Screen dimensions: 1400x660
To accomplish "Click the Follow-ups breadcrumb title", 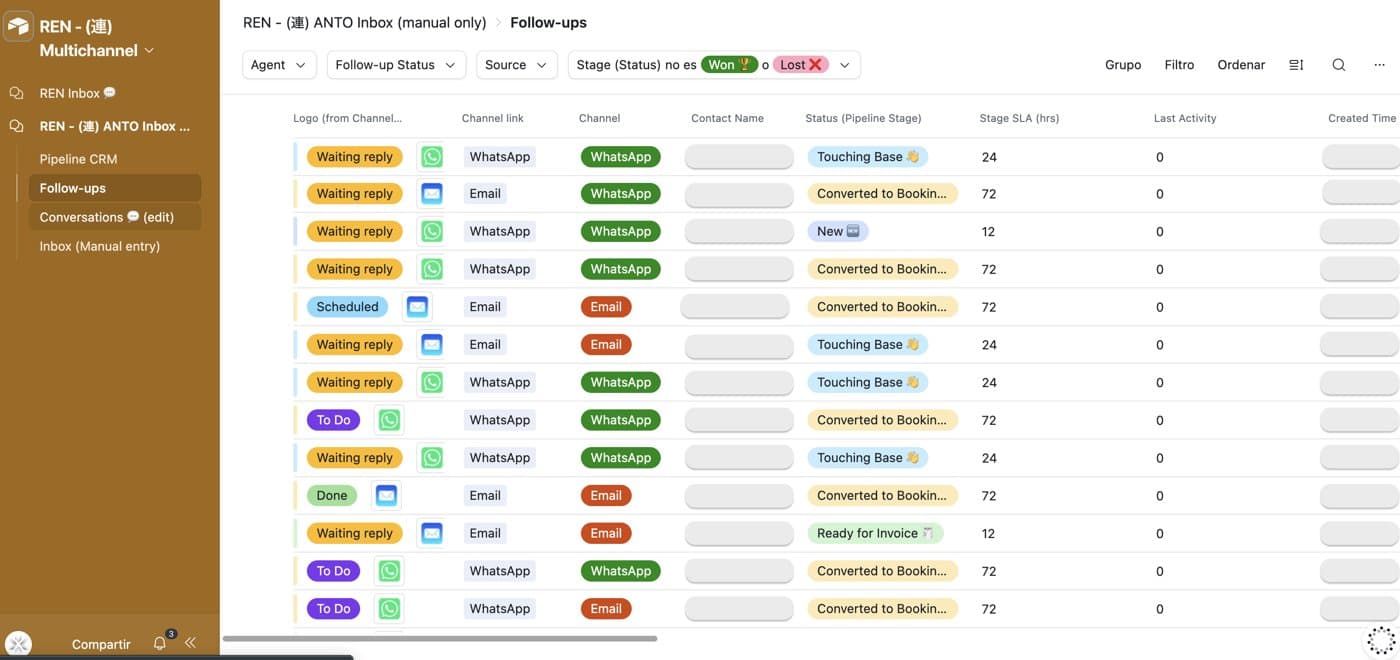I will pyautogui.click(x=548, y=22).
